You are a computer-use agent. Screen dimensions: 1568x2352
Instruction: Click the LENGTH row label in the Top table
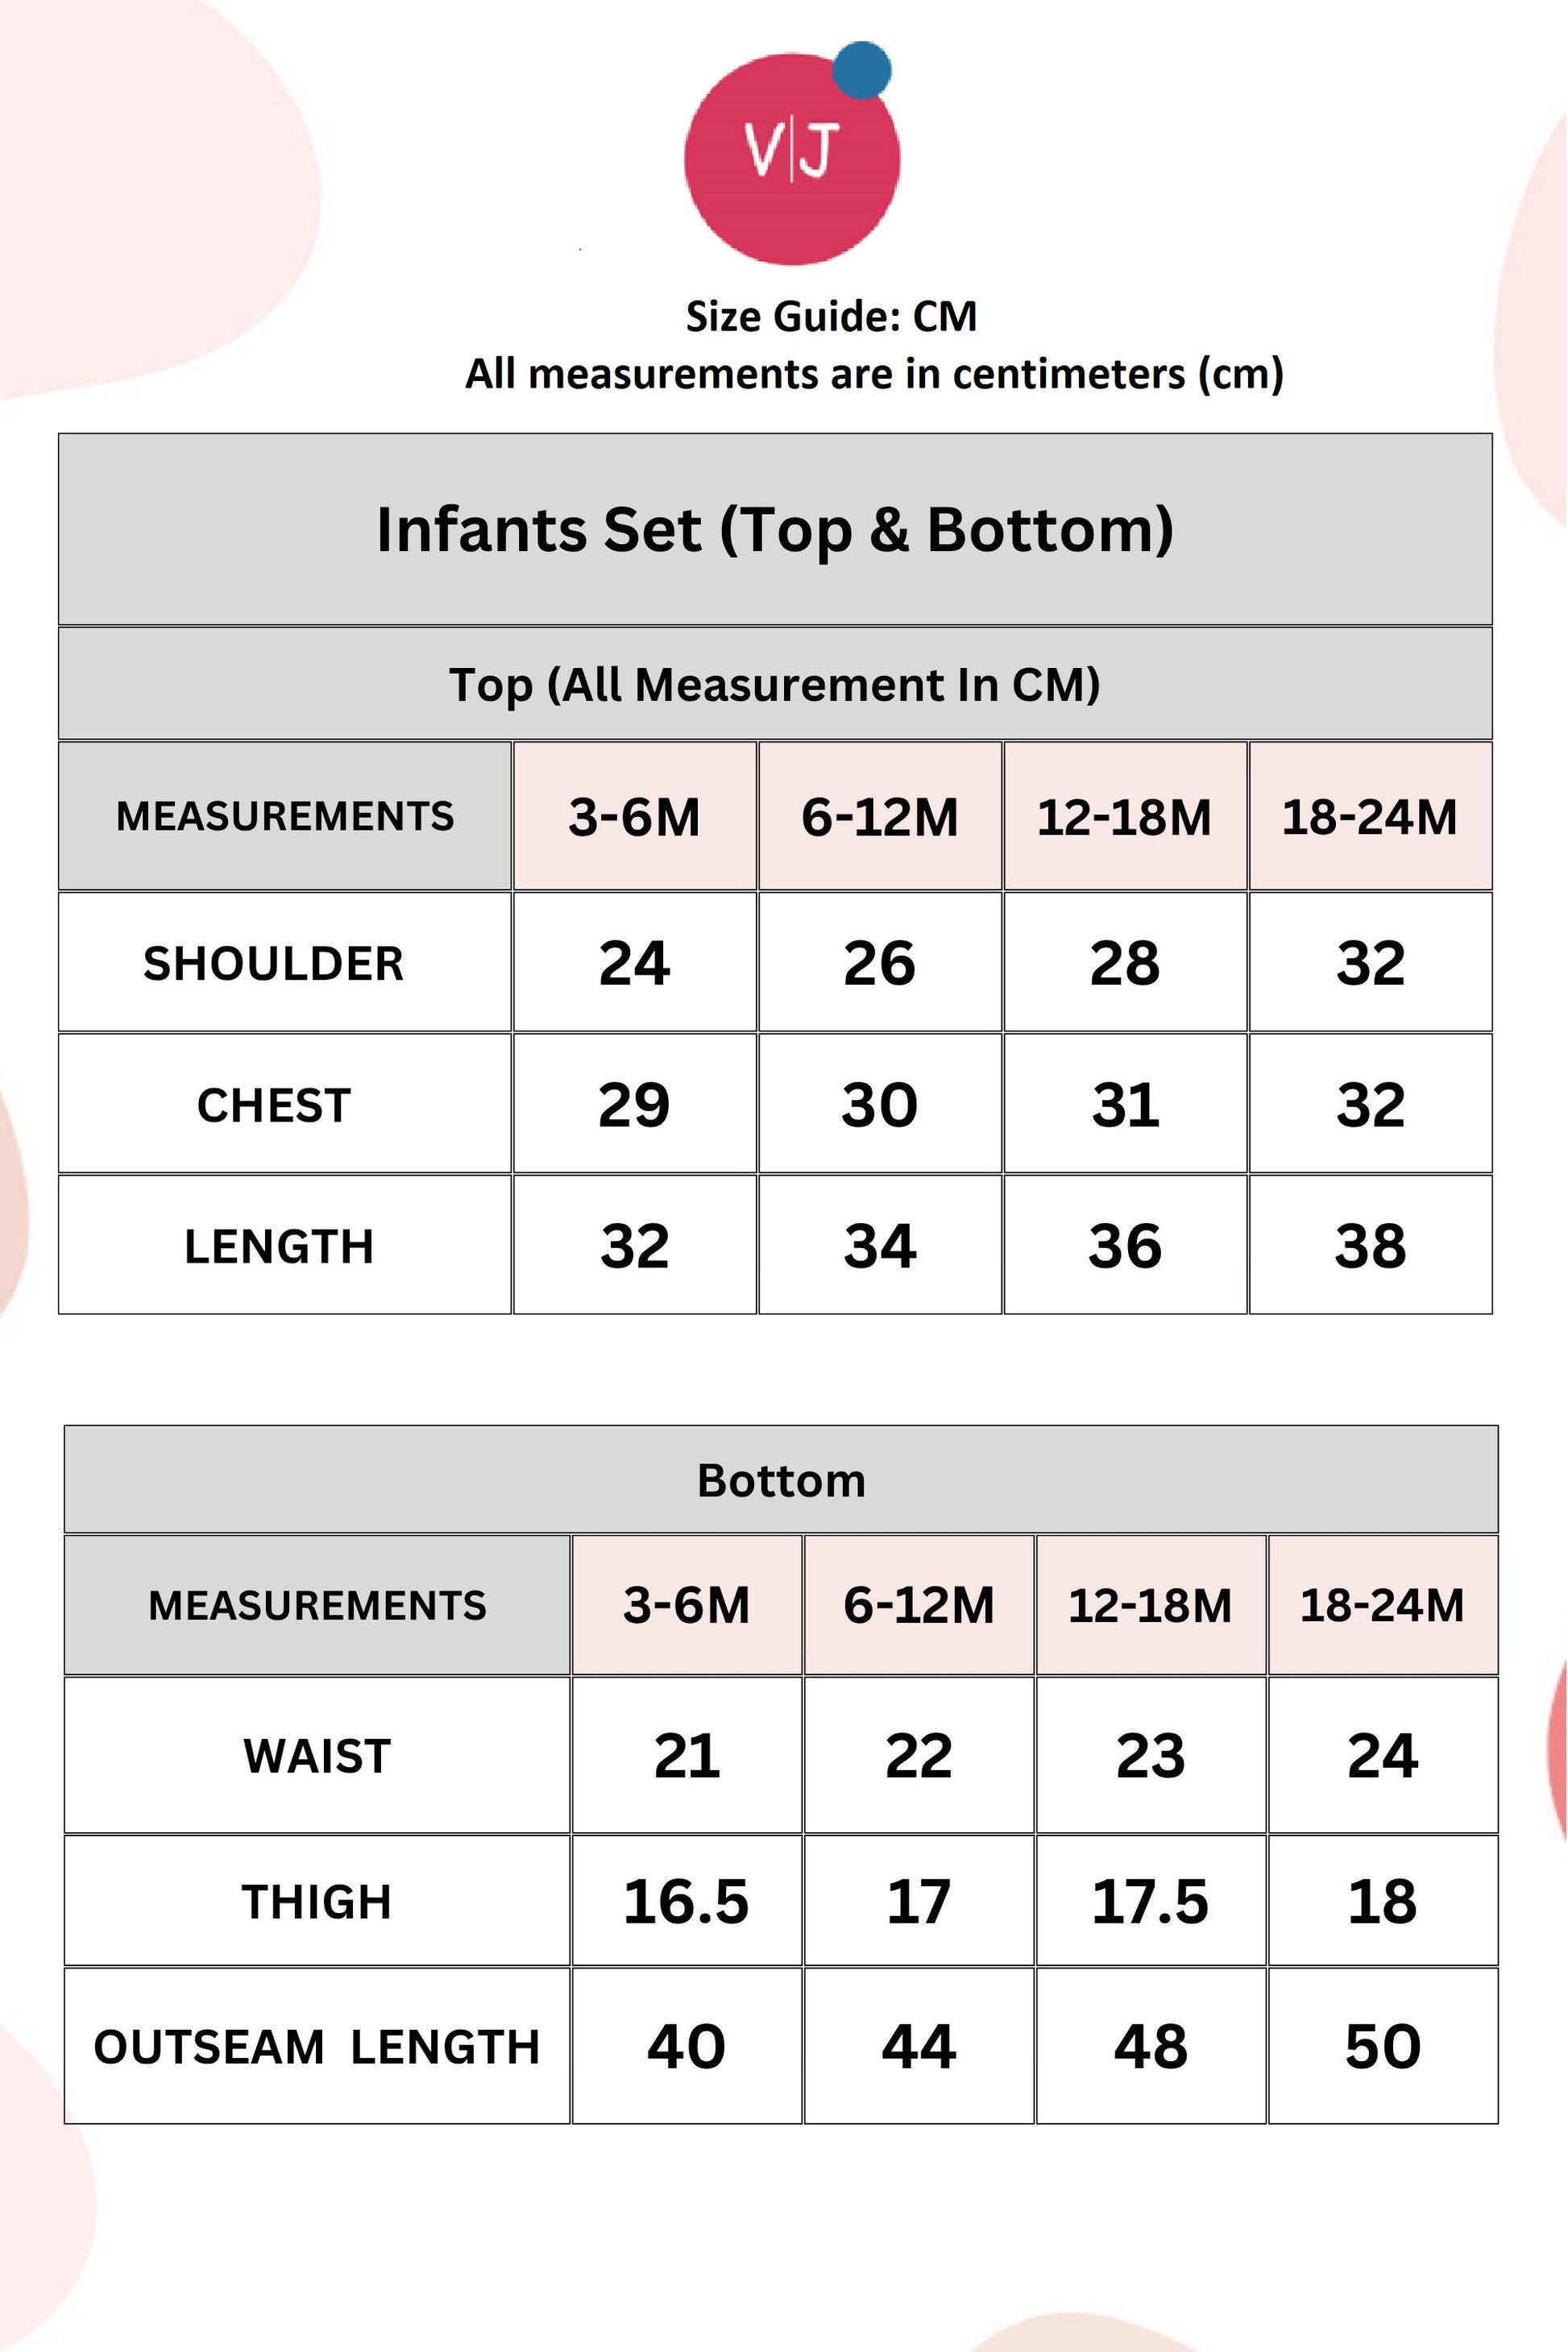coord(279,1246)
